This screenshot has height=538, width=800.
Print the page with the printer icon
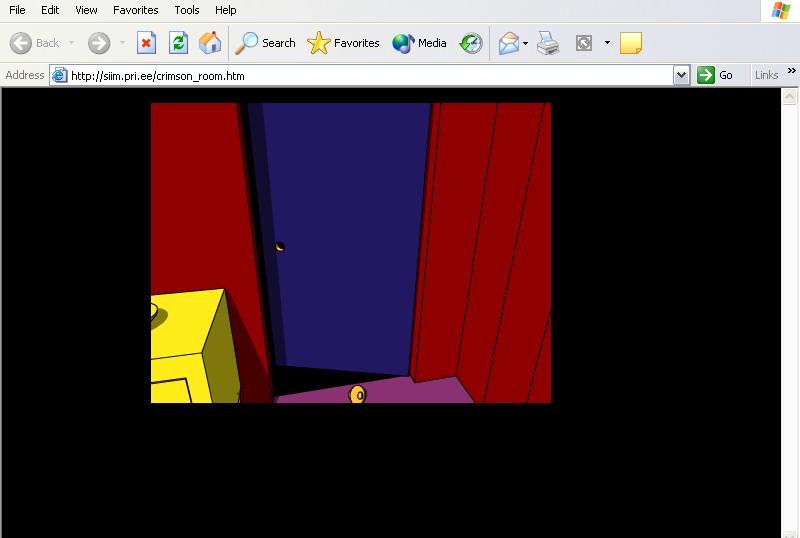coord(548,43)
